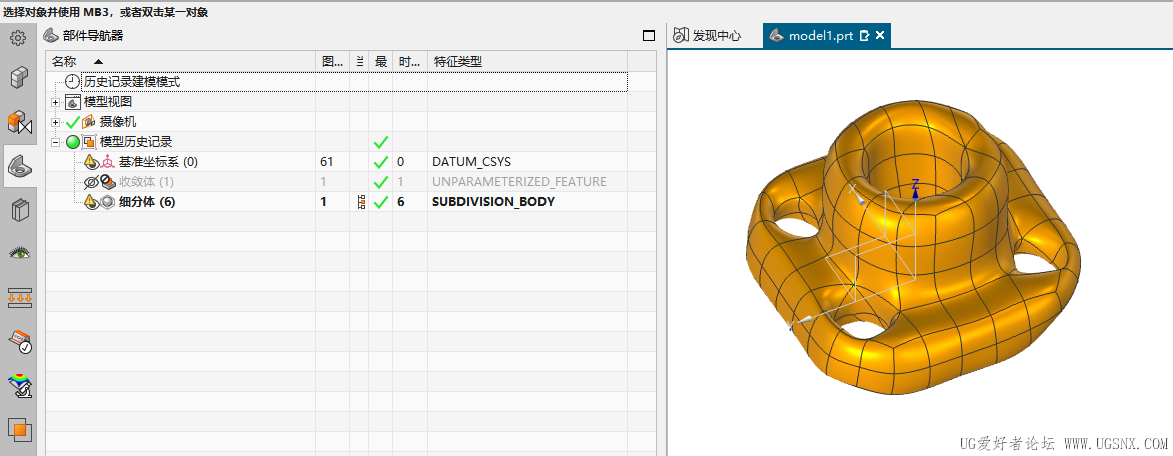Open the Assembly Navigator sidebar icon

click(x=17, y=77)
